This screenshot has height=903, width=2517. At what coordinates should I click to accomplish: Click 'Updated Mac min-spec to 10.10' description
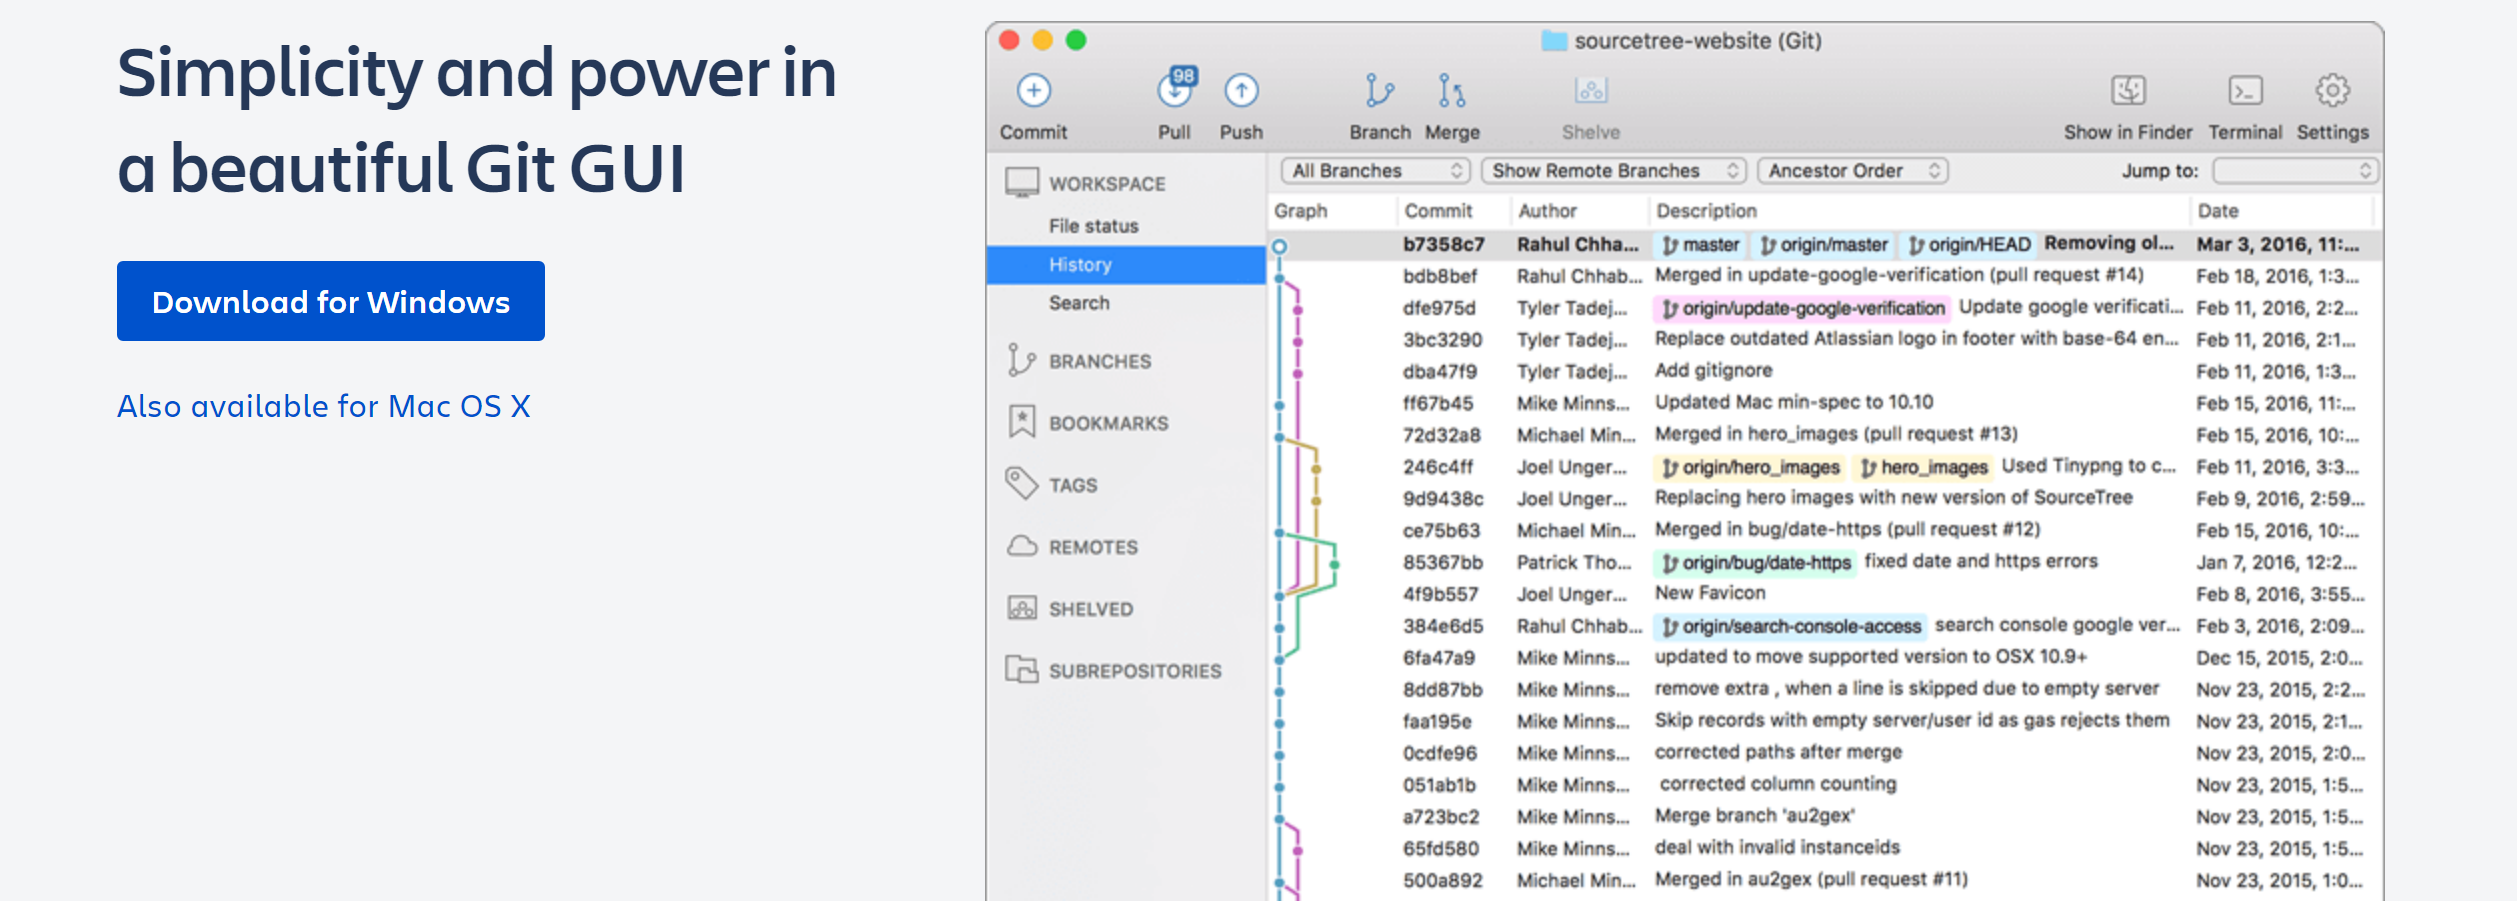click(1794, 402)
